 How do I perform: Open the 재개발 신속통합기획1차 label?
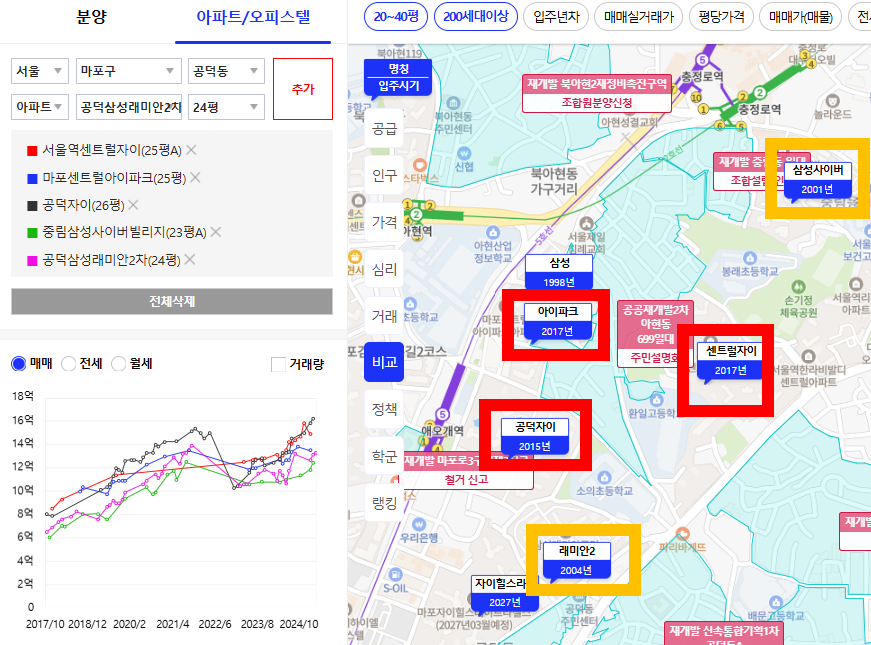(x=723, y=634)
